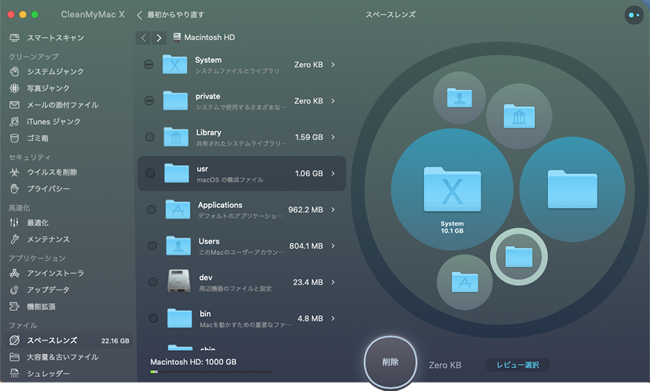Viewport: 650px width, 391px height.
Task: Select the Applications bubble in the lens
Action: pos(465,282)
